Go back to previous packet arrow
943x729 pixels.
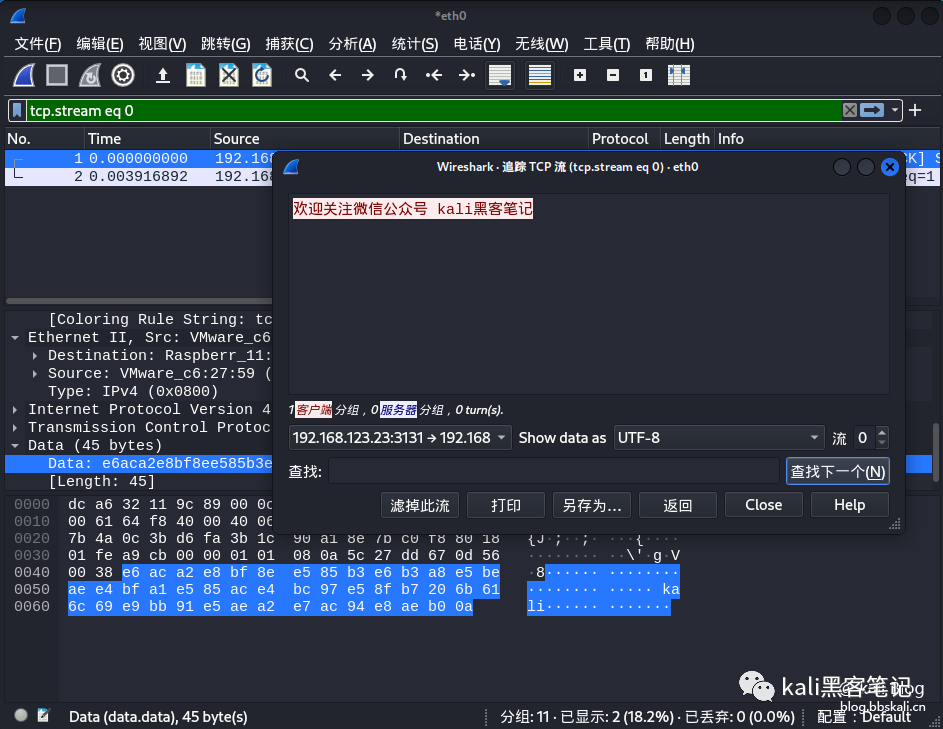pyautogui.click(x=335, y=75)
